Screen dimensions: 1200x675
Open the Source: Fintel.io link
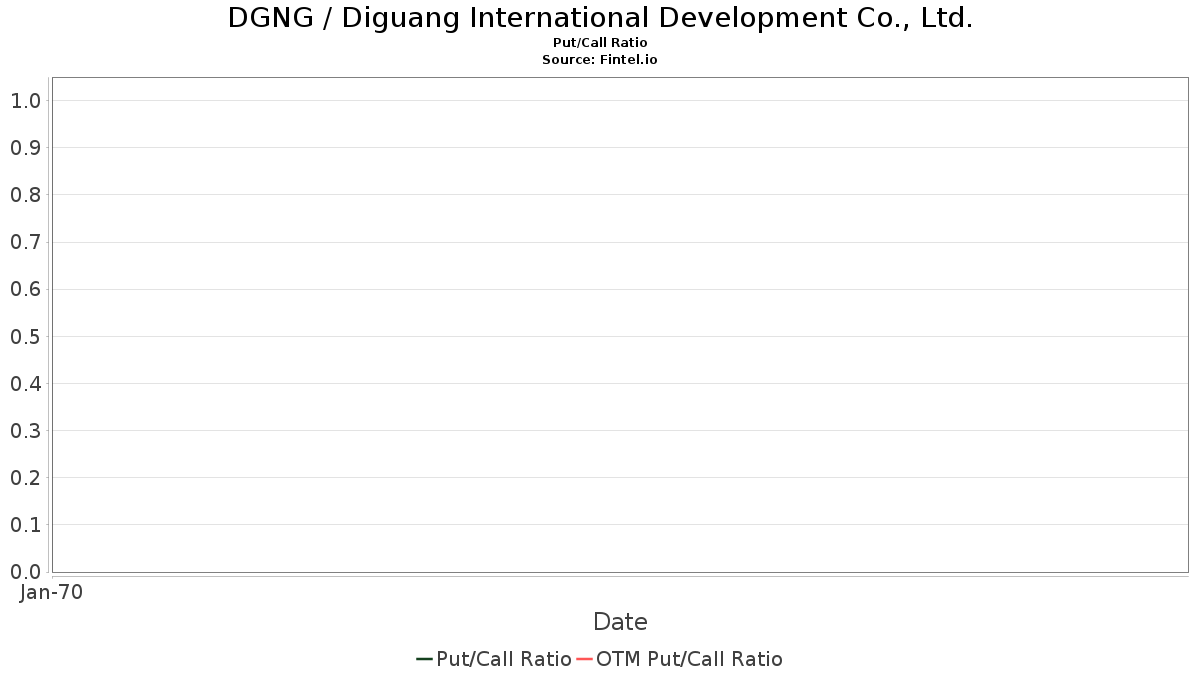[x=600, y=60]
